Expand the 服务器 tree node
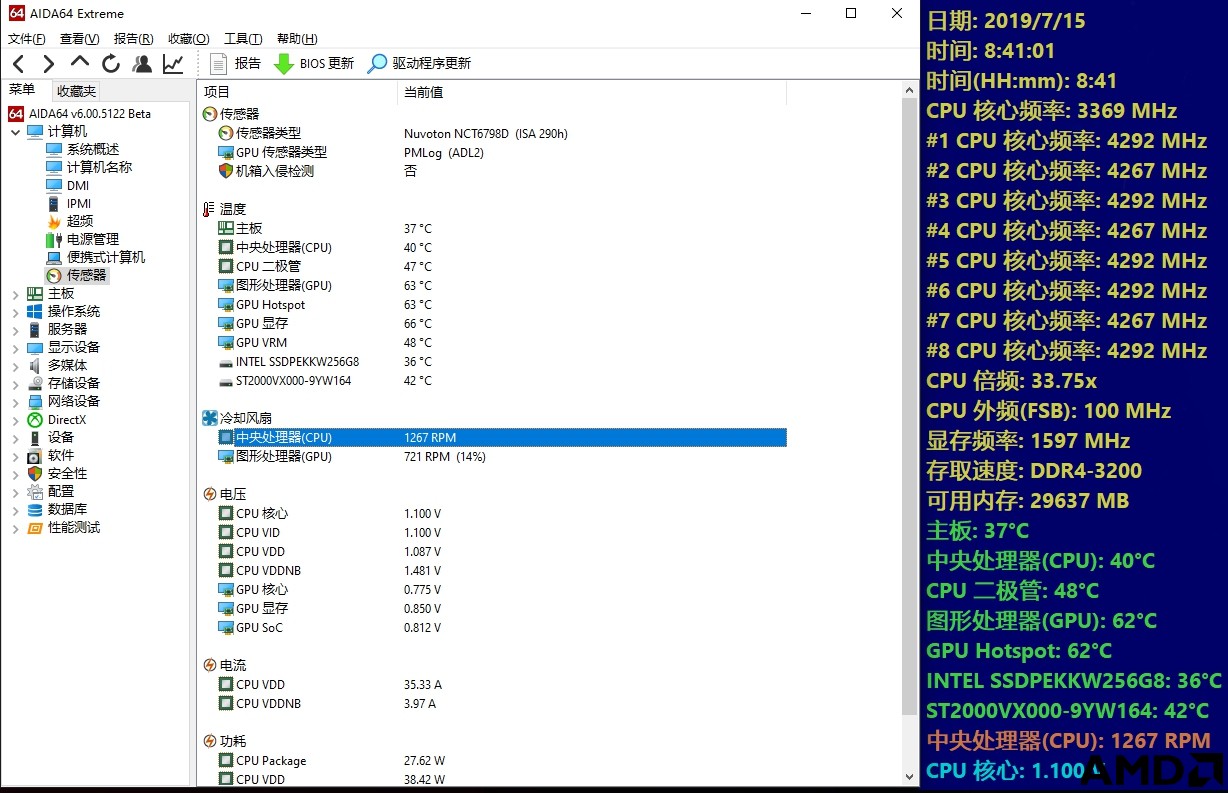Screen dimensions: 1228x793 tap(15, 329)
